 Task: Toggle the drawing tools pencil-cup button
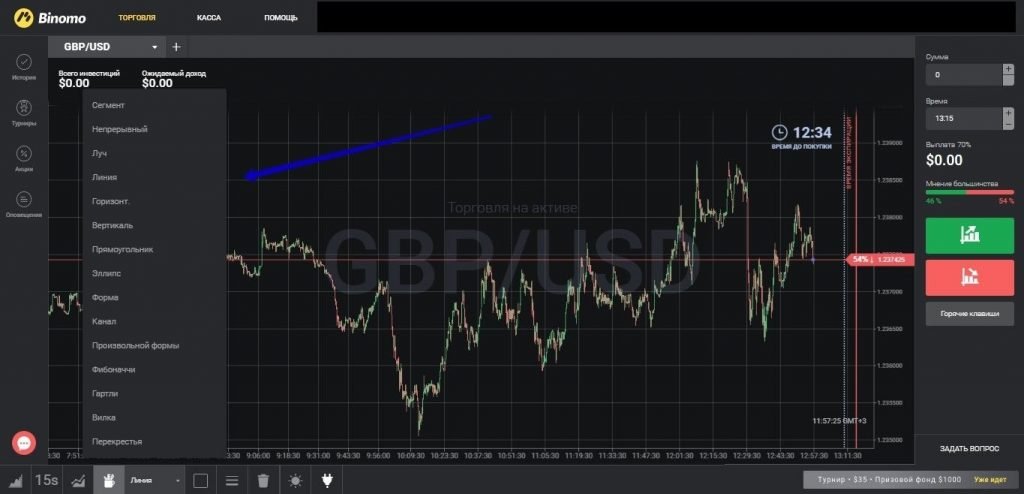109,480
